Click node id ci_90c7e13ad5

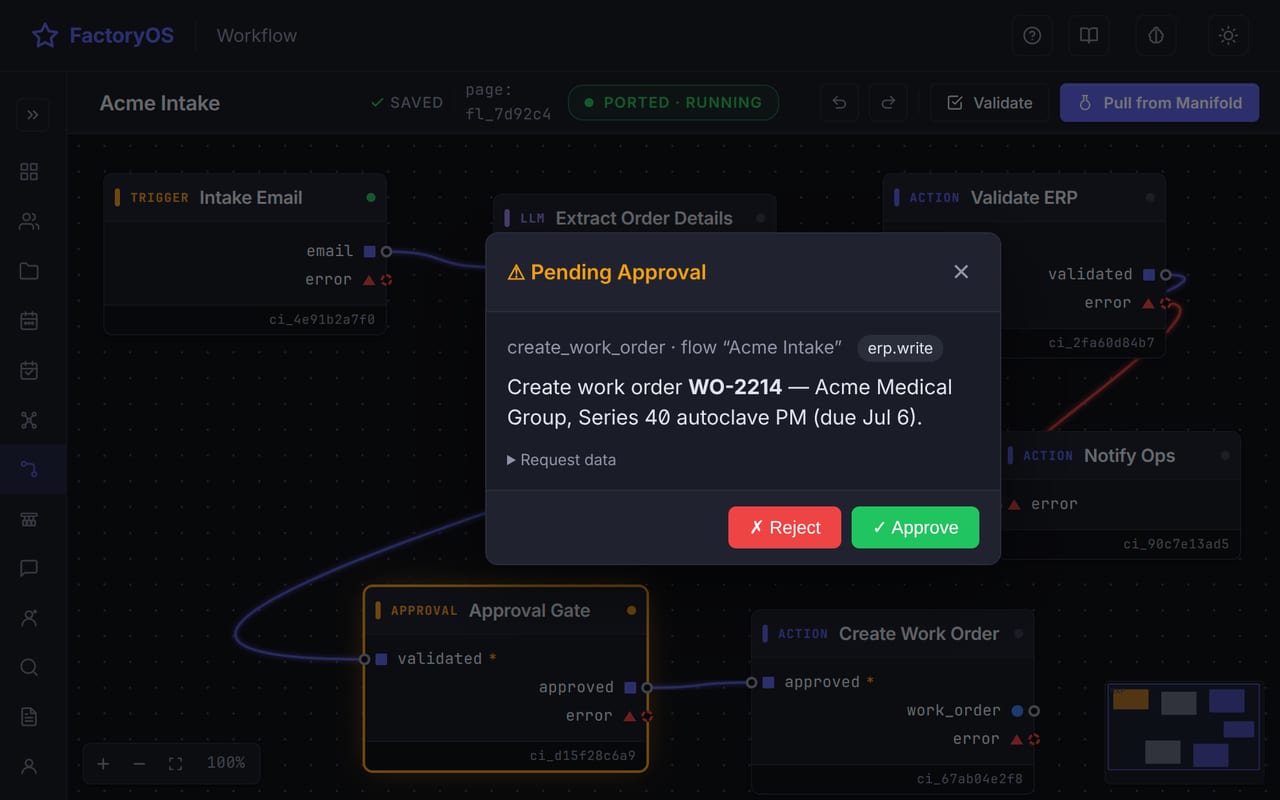coord(1176,545)
